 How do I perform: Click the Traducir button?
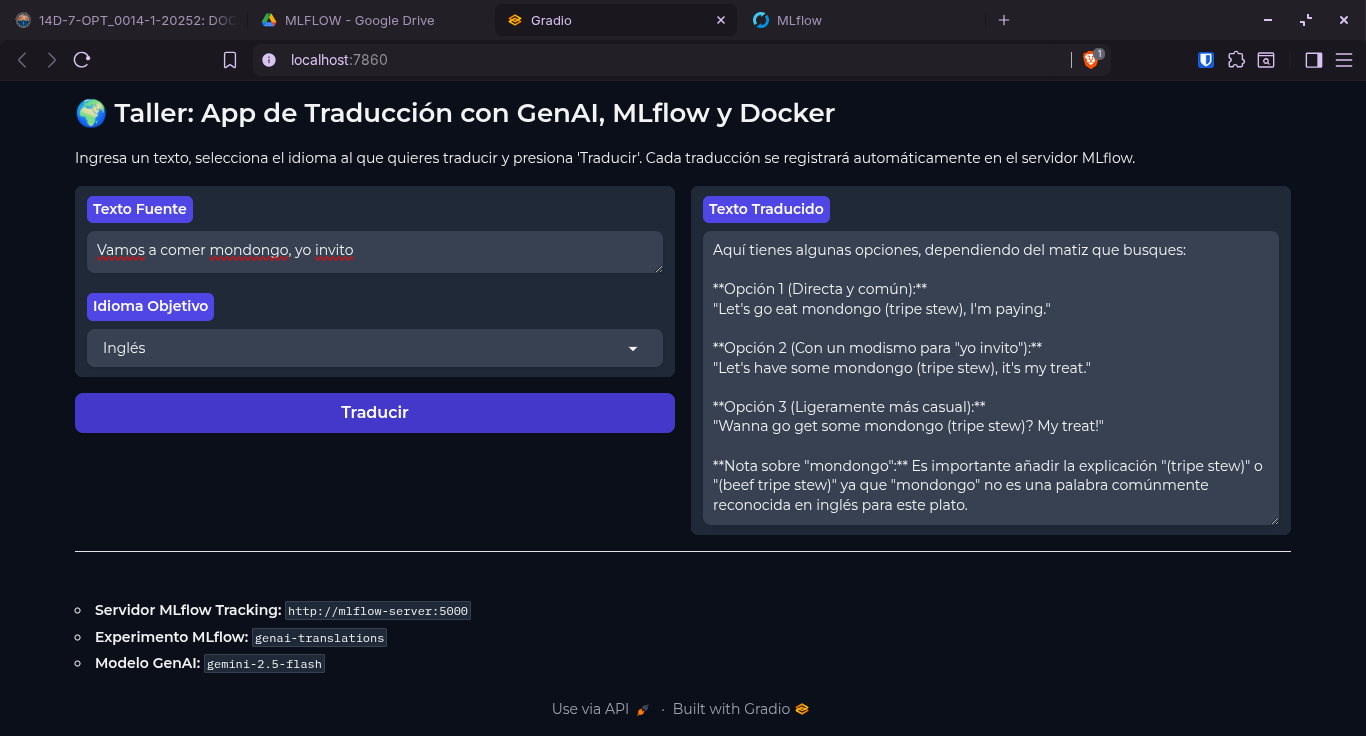tap(375, 413)
